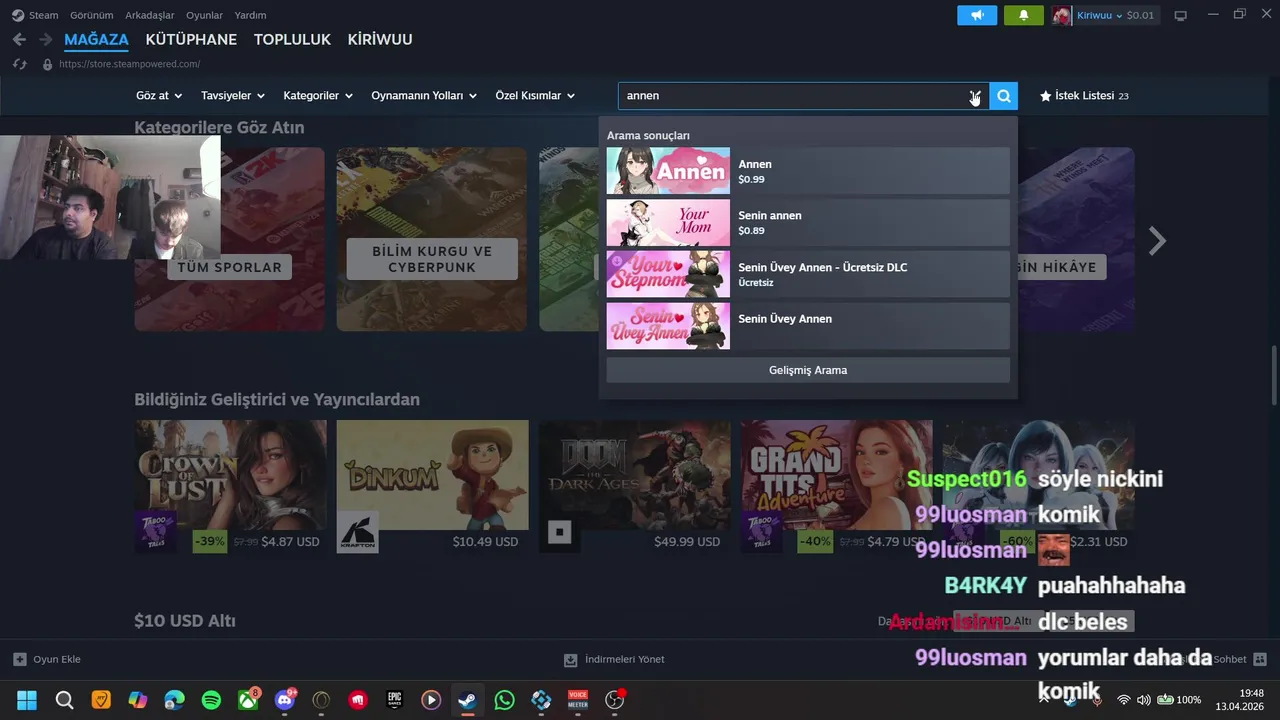Click the store URL address bar

pos(130,64)
